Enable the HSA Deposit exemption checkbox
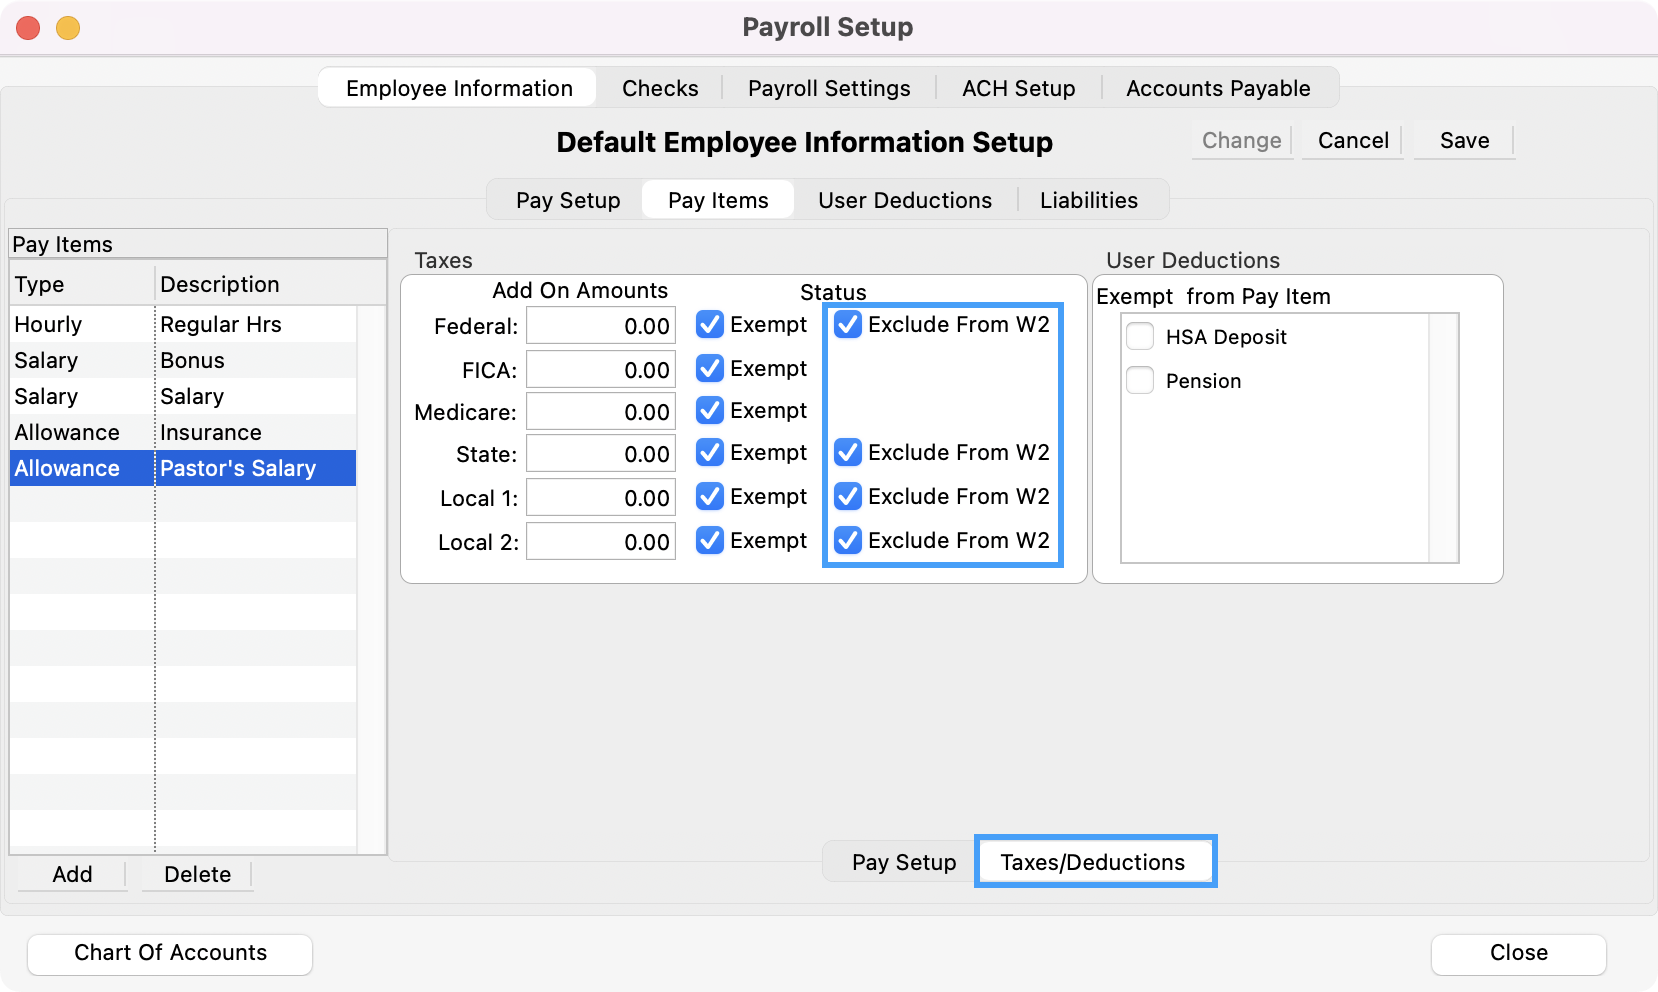1658x992 pixels. (x=1140, y=337)
